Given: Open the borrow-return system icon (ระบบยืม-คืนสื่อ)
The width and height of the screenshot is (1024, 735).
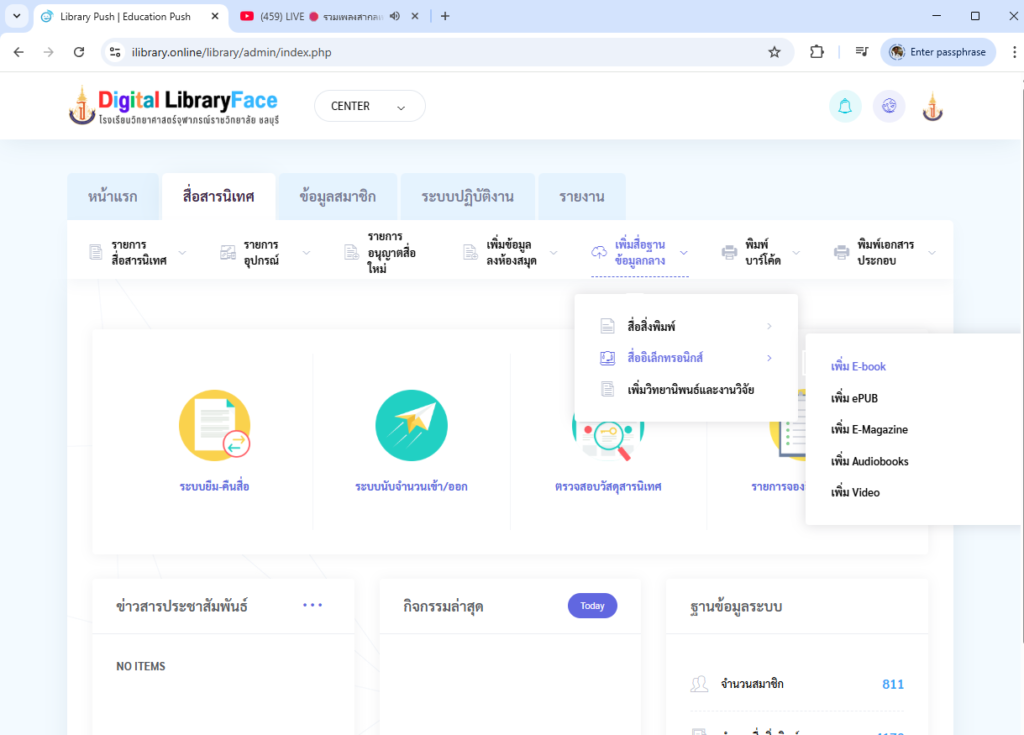Looking at the screenshot, I should pos(214,425).
